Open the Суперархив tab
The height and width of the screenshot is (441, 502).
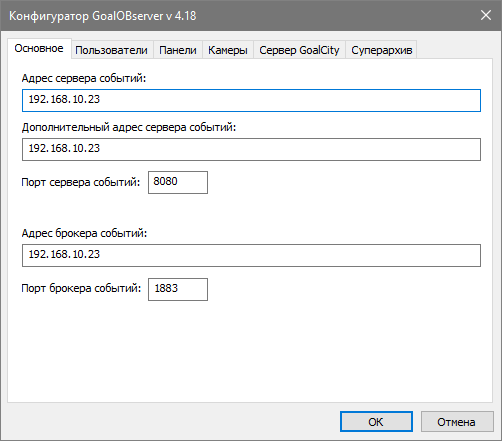381,50
